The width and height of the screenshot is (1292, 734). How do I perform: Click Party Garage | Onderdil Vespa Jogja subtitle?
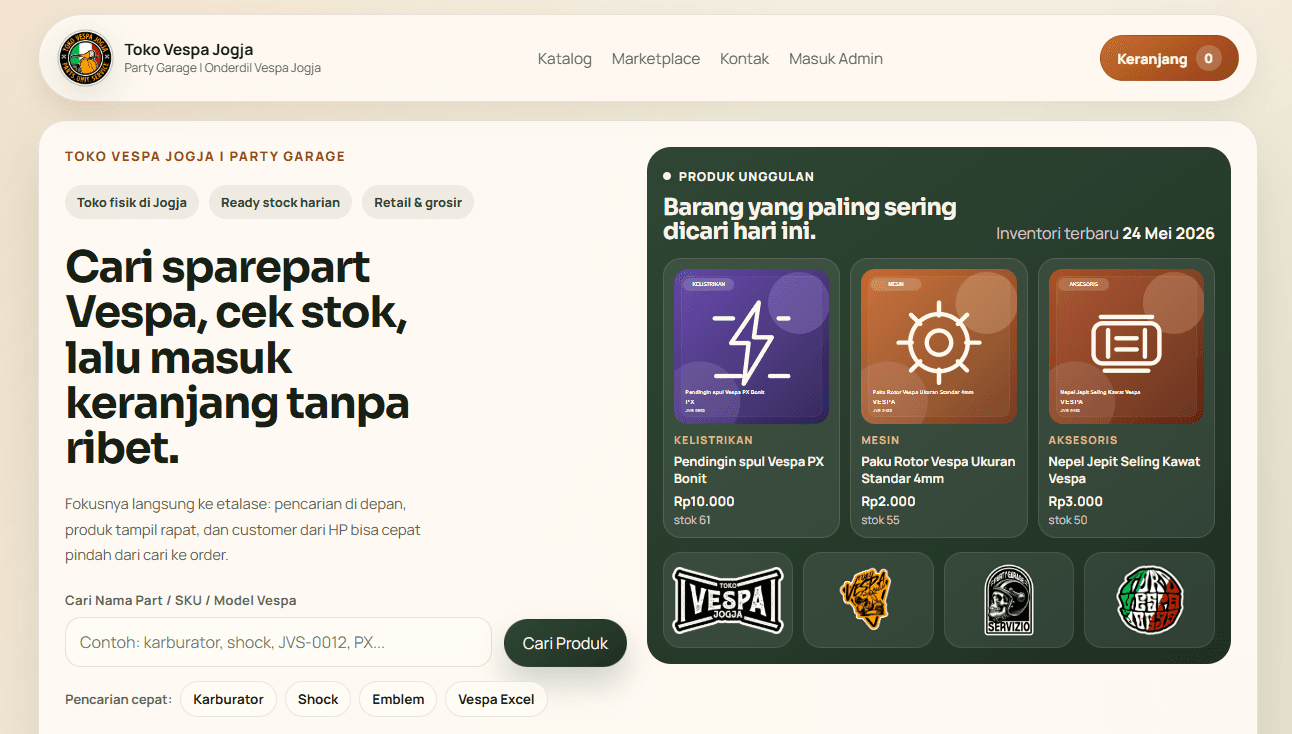222,68
